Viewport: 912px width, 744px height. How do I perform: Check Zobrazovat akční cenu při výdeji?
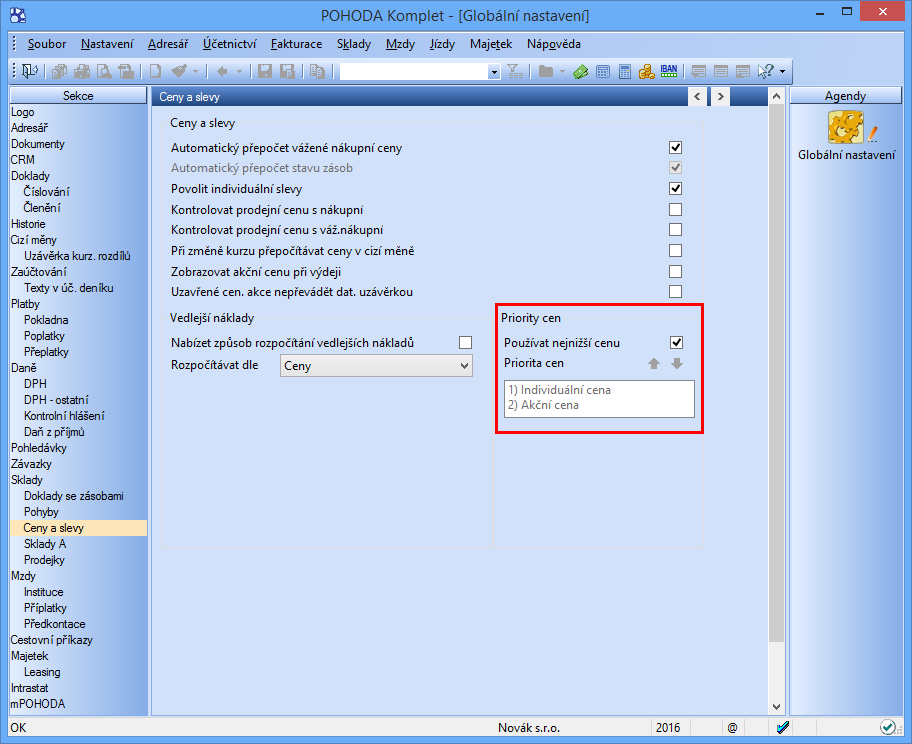click(x=675, y=272)
